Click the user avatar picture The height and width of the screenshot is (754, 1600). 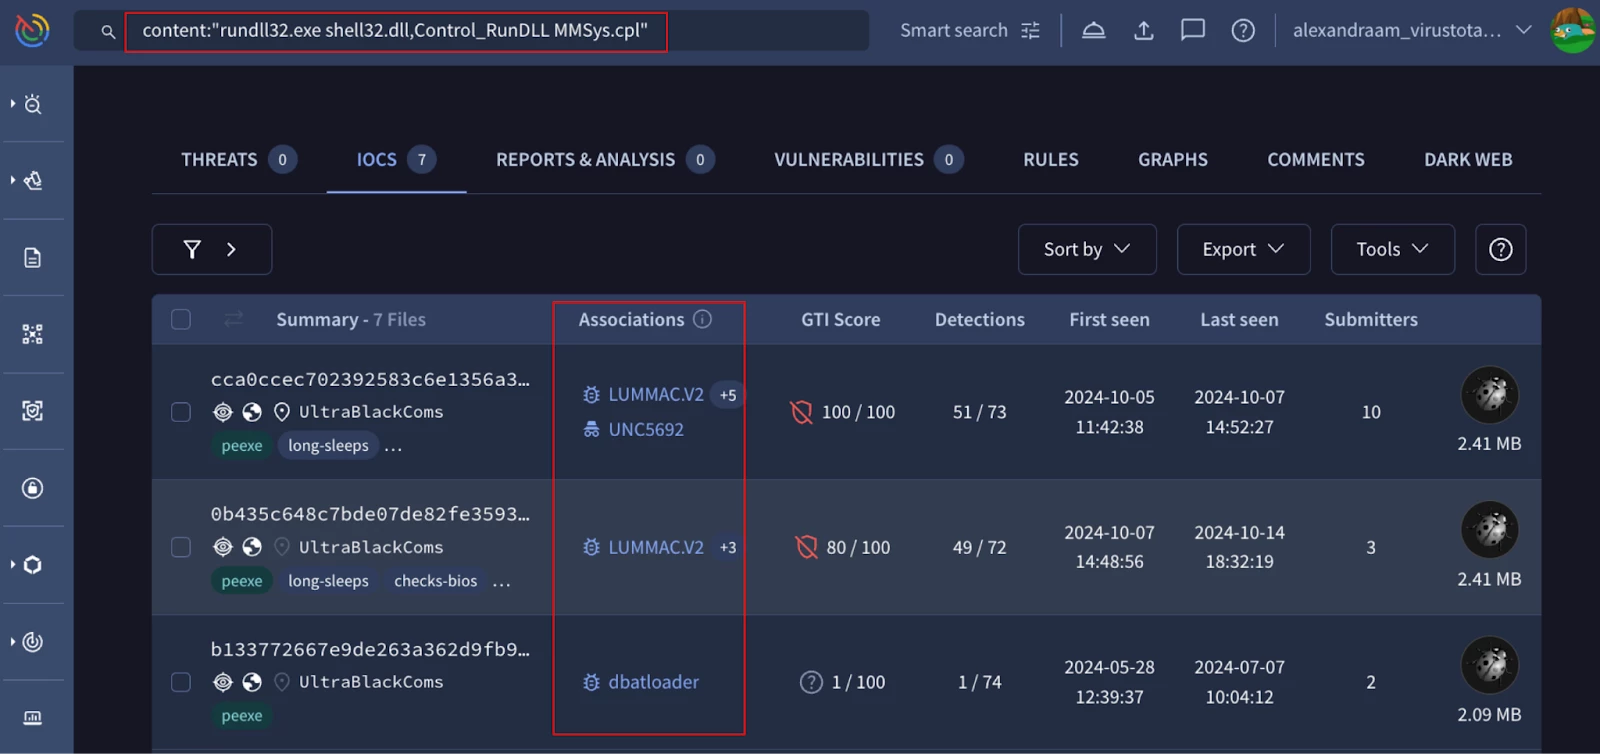click(1573, 30)
